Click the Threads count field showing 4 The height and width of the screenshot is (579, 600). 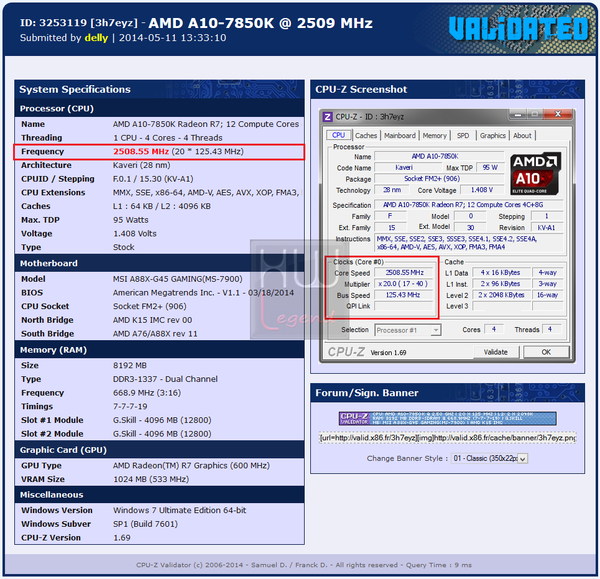[550, 329]
